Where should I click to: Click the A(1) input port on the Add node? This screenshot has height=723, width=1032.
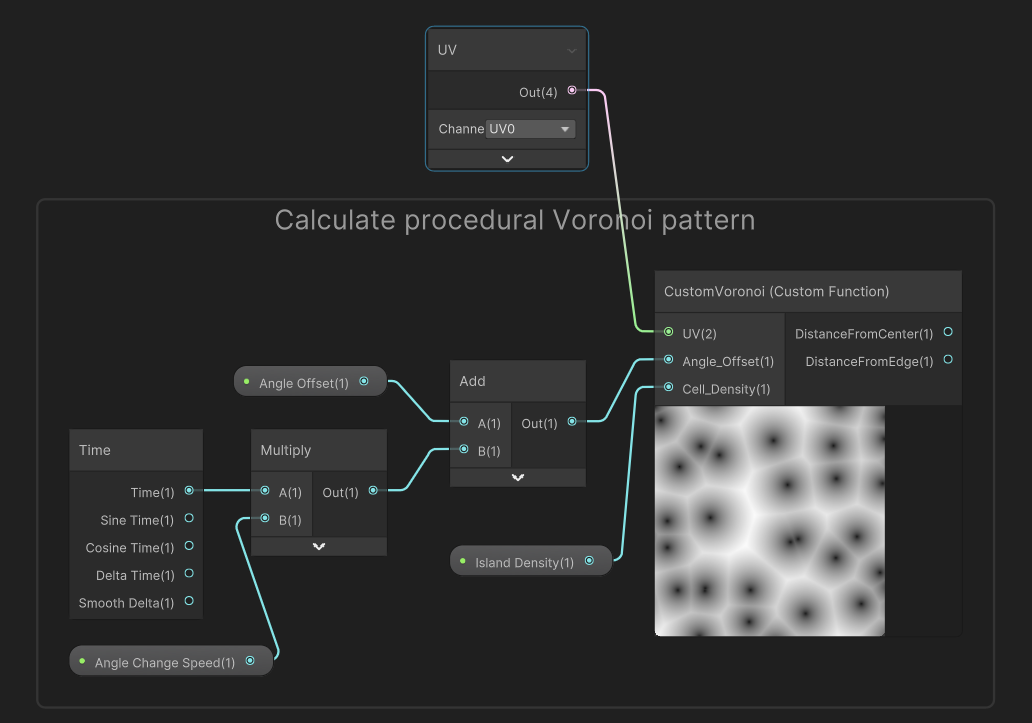pos(462,423)
